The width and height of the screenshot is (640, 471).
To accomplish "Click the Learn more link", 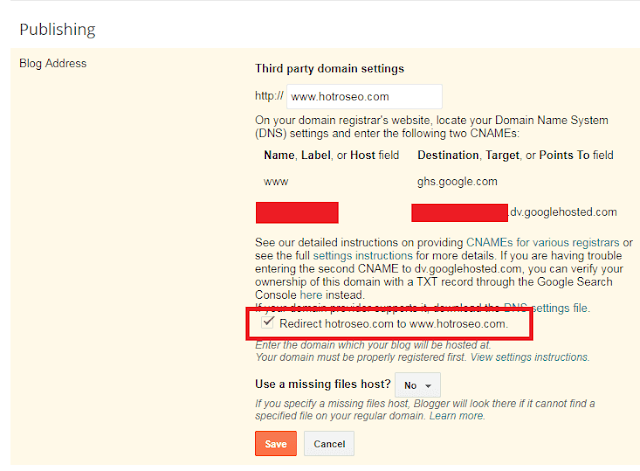I will coord(456,416).
